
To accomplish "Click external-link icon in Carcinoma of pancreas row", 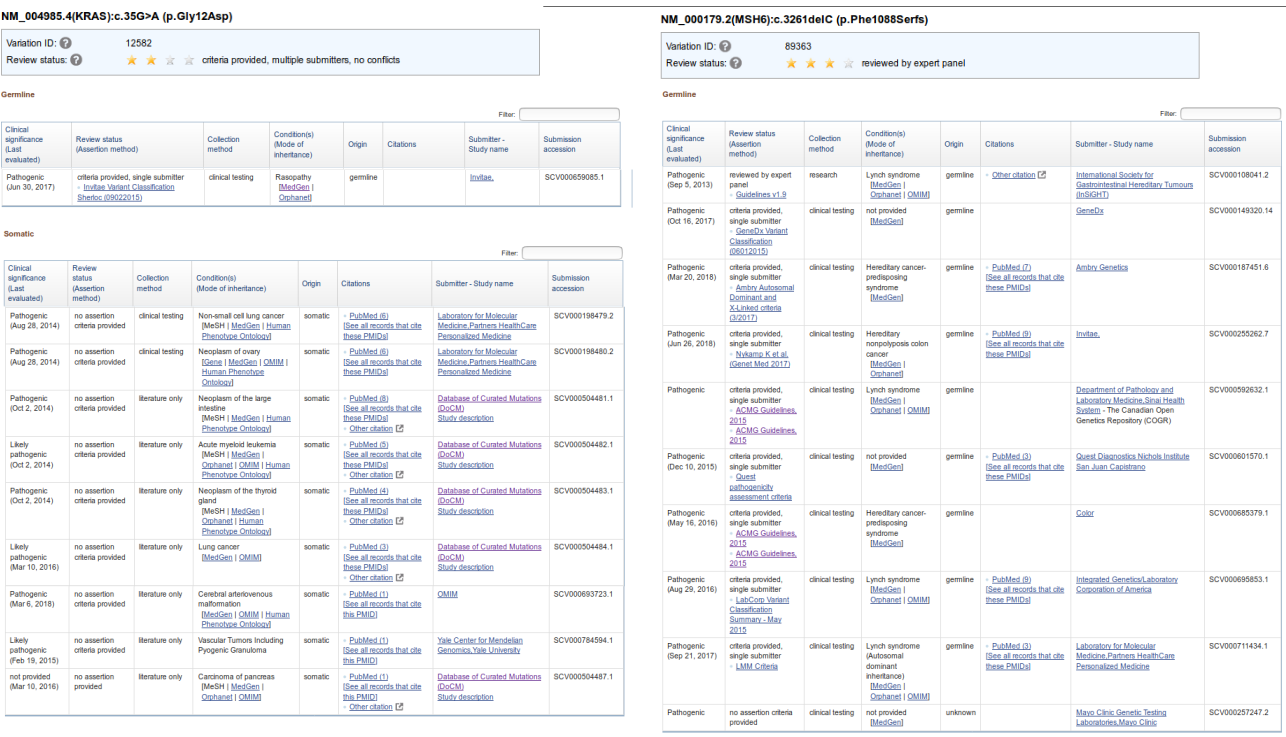I will pyautogui.click(x=400, y=707).
